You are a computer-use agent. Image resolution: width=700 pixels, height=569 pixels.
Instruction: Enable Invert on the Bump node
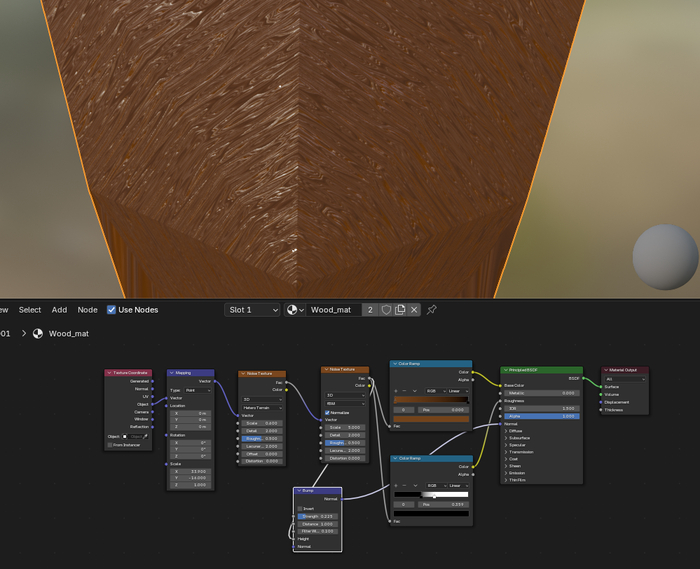(299, 508)
